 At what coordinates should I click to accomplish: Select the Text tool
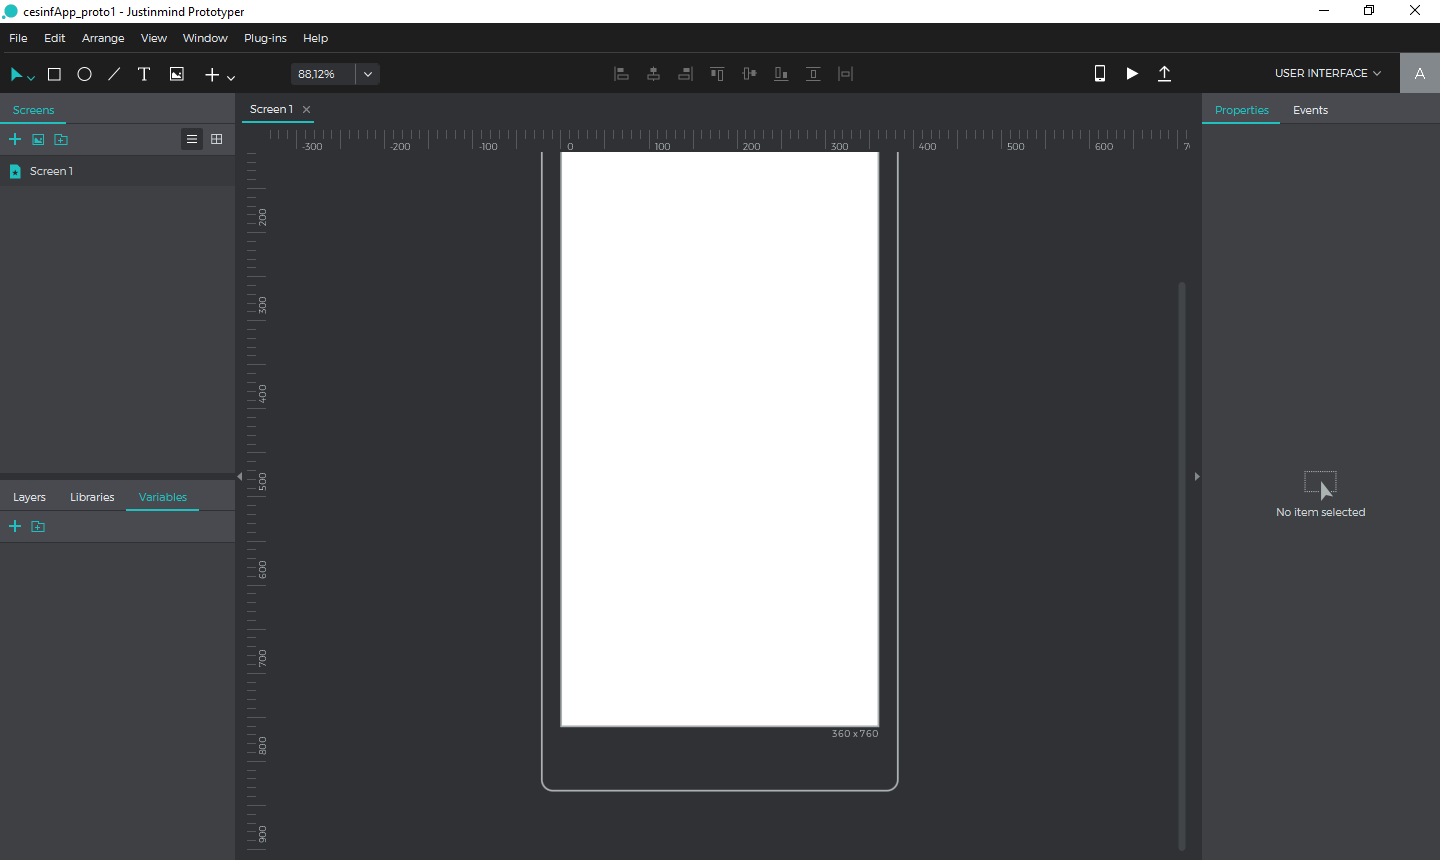(144, 74)
